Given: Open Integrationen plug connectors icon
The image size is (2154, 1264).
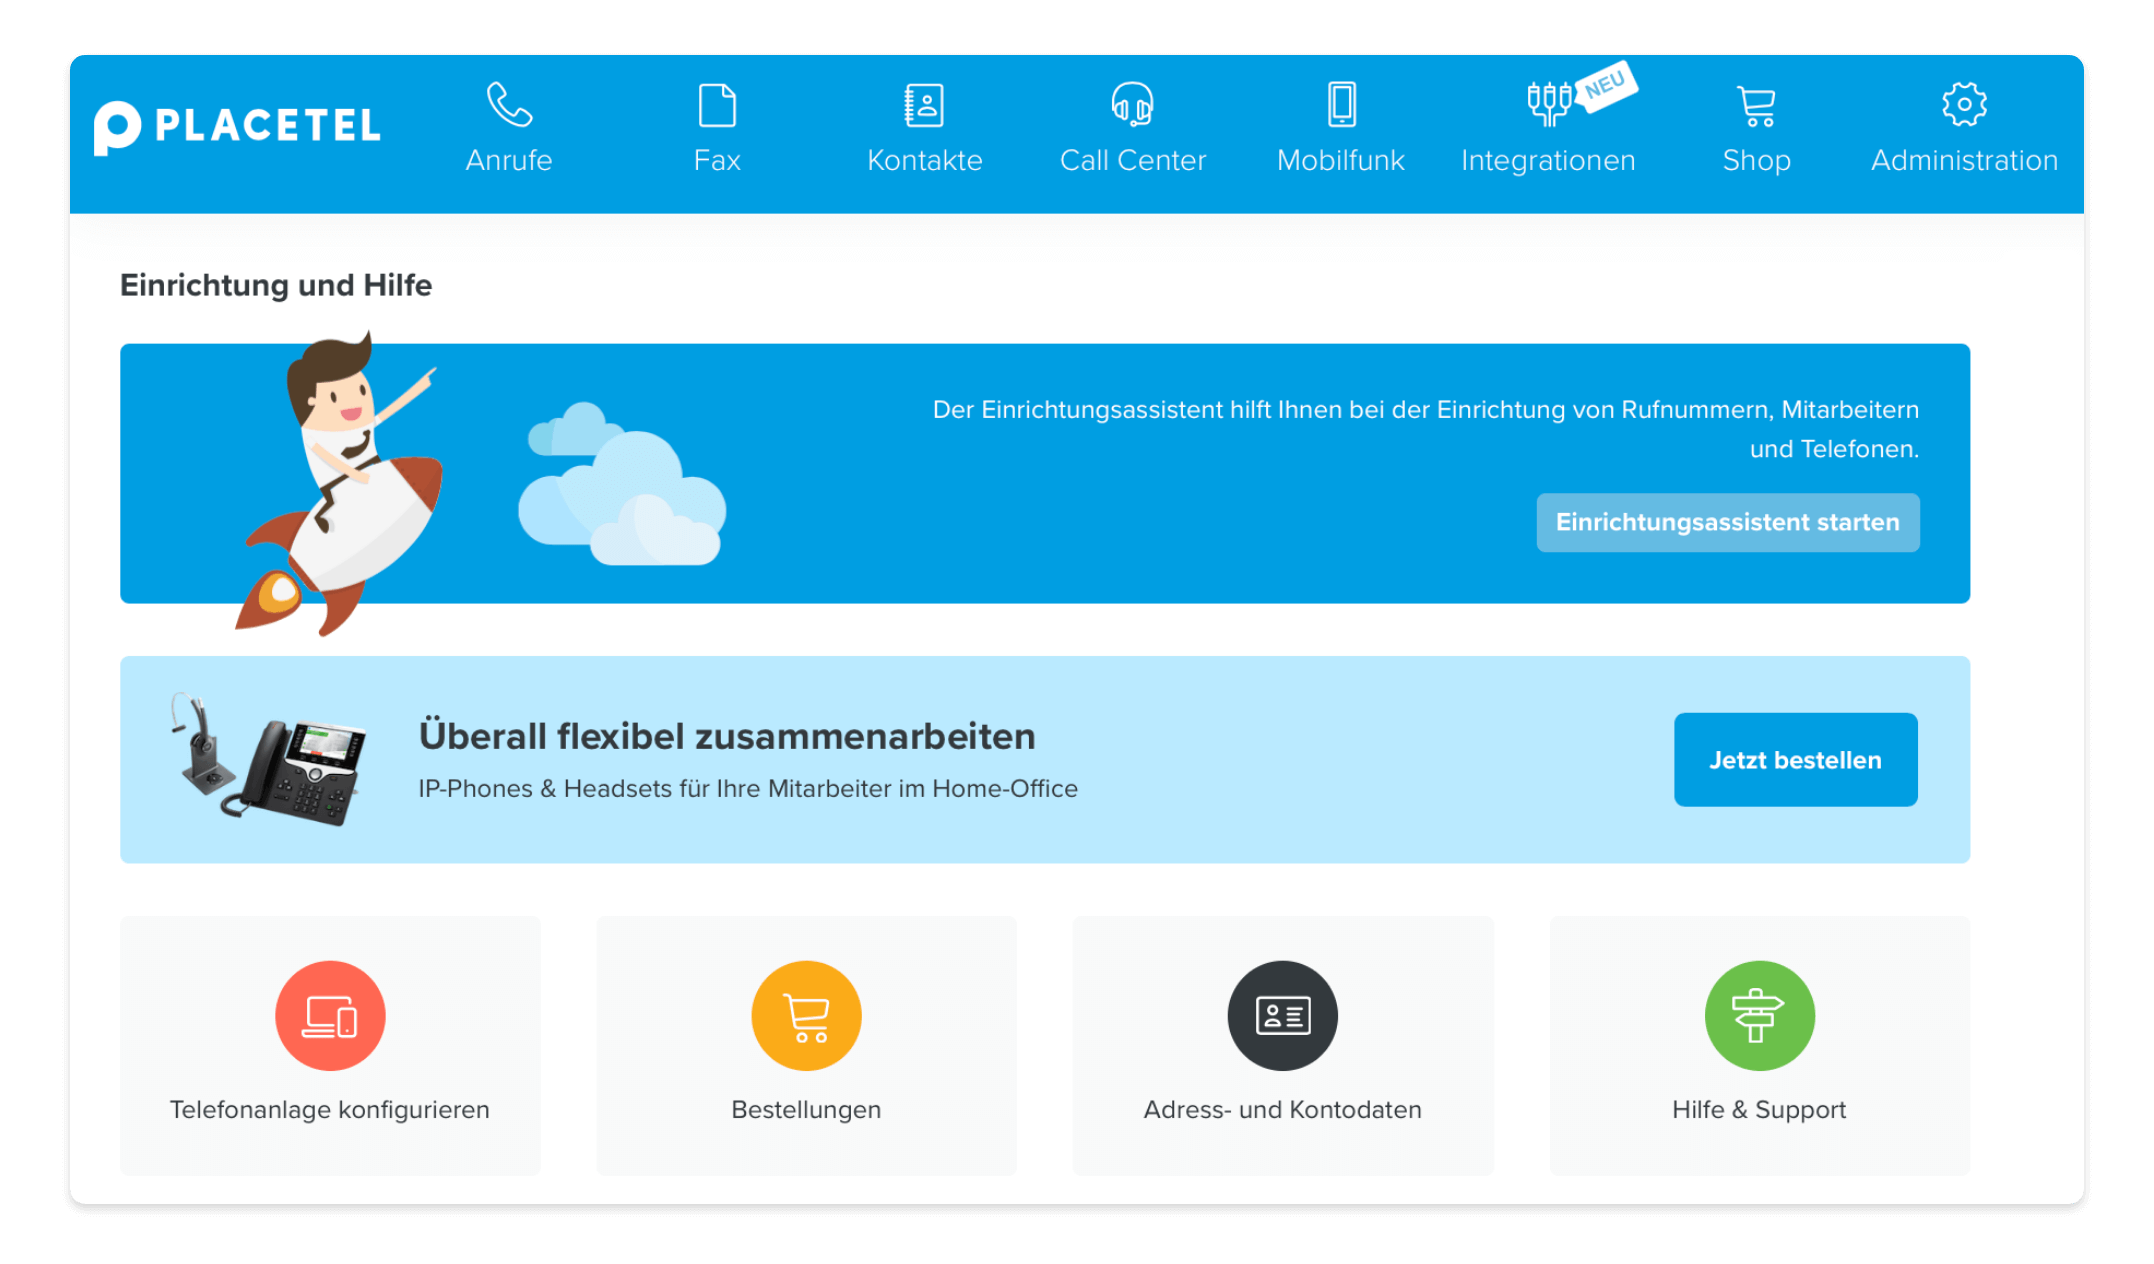Looking at the screenshot, I should 1549,104.
